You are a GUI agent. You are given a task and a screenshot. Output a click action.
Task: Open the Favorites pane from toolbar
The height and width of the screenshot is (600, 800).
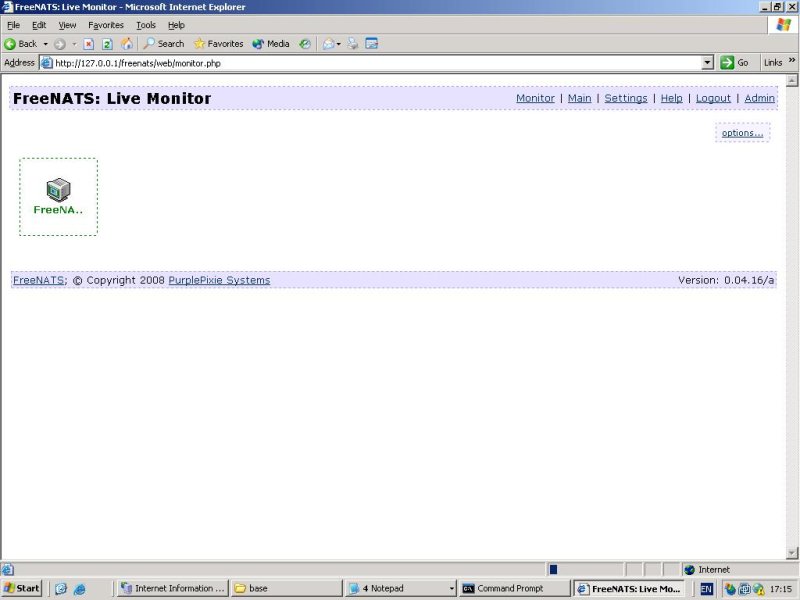coord(218,44)
